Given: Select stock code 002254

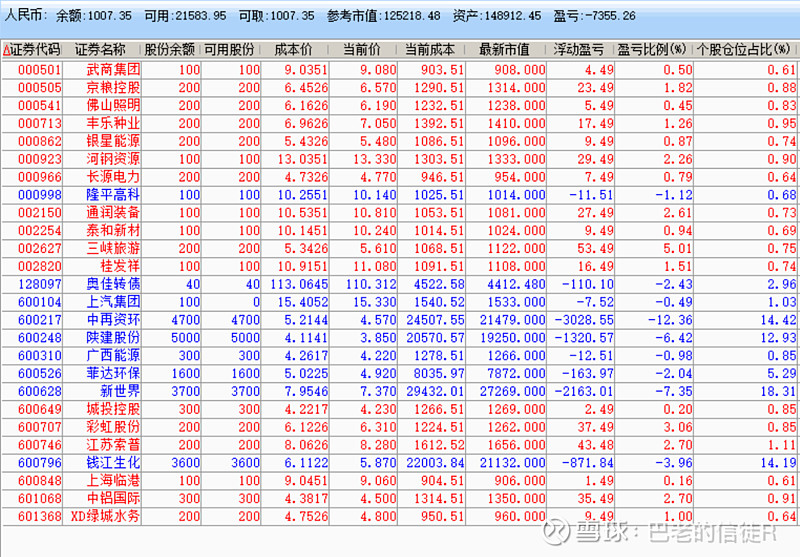Looking at the screenshot, I should pos(40,231).
